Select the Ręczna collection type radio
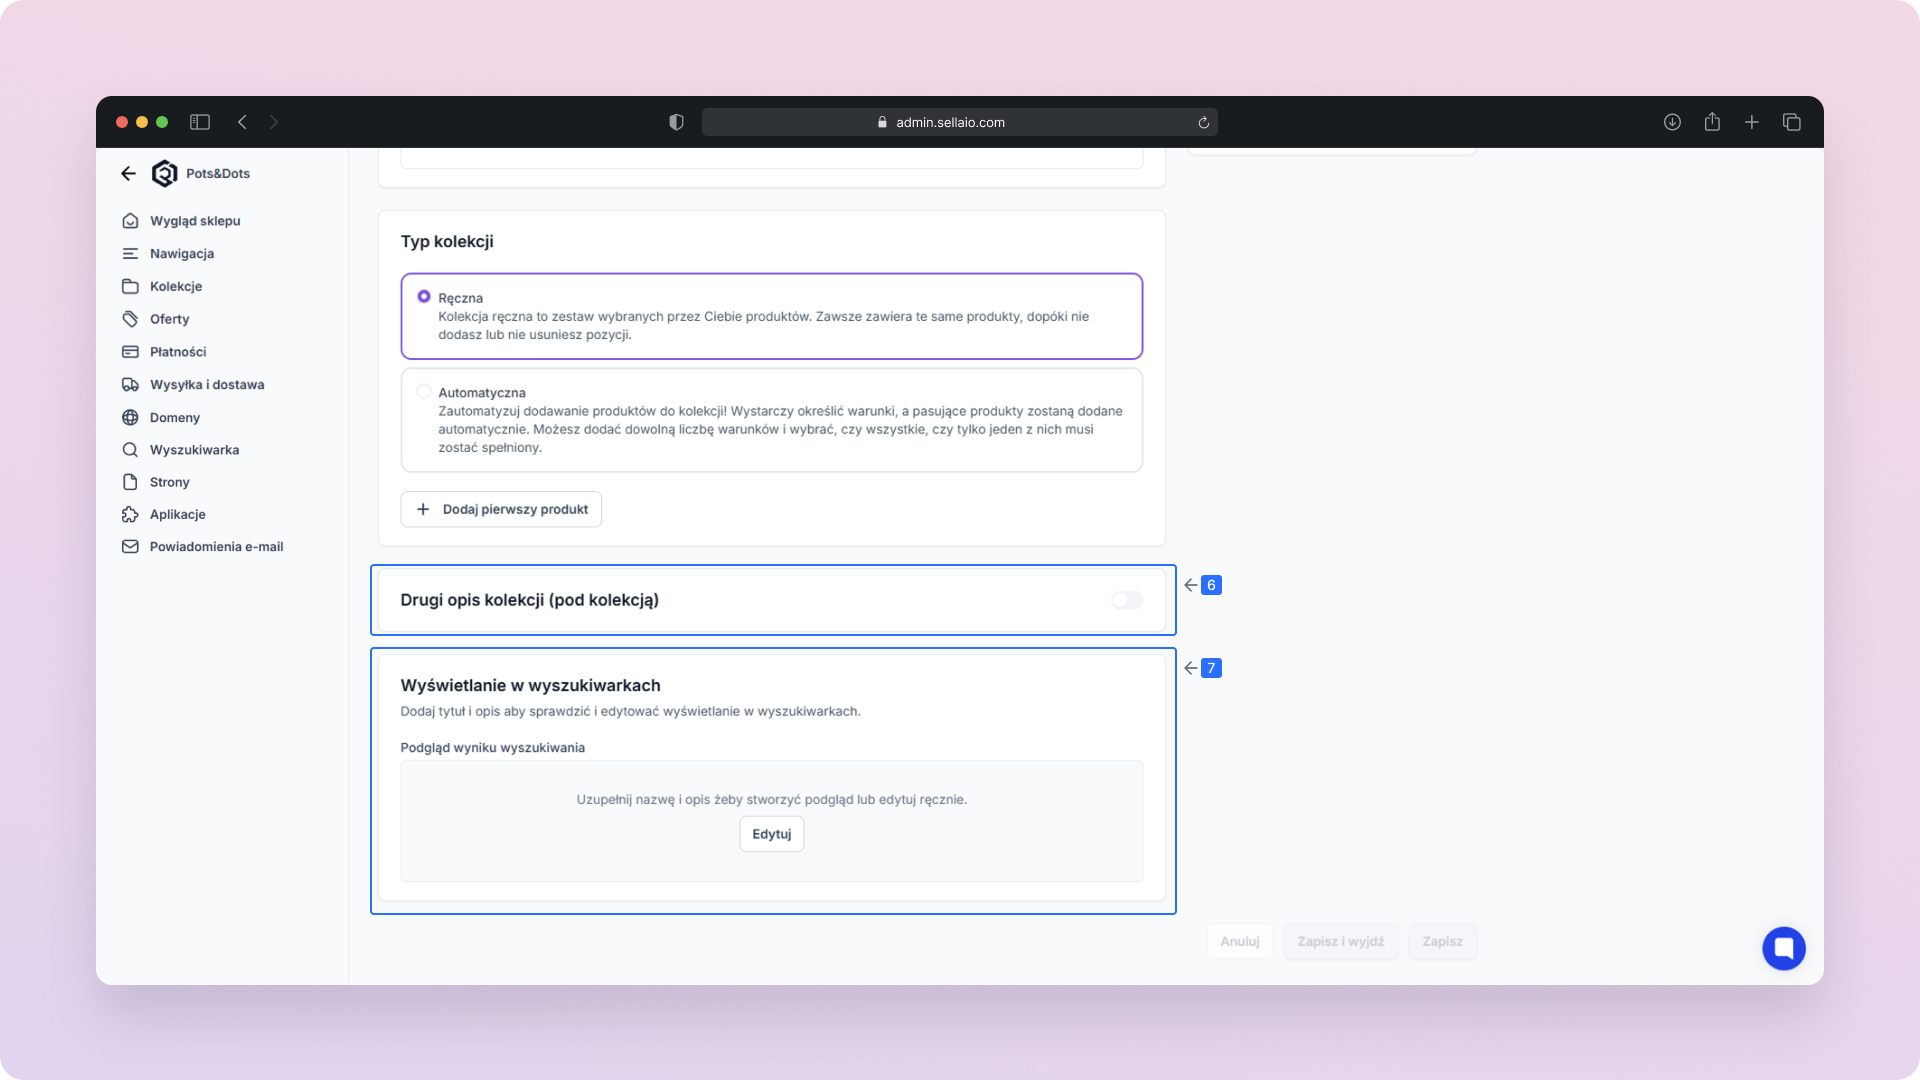The height and width of the screenshot is (1080, 1920). pos(424,297)
